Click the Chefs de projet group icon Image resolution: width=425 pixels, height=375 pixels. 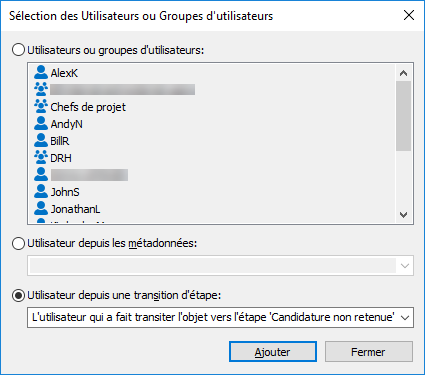41,106
